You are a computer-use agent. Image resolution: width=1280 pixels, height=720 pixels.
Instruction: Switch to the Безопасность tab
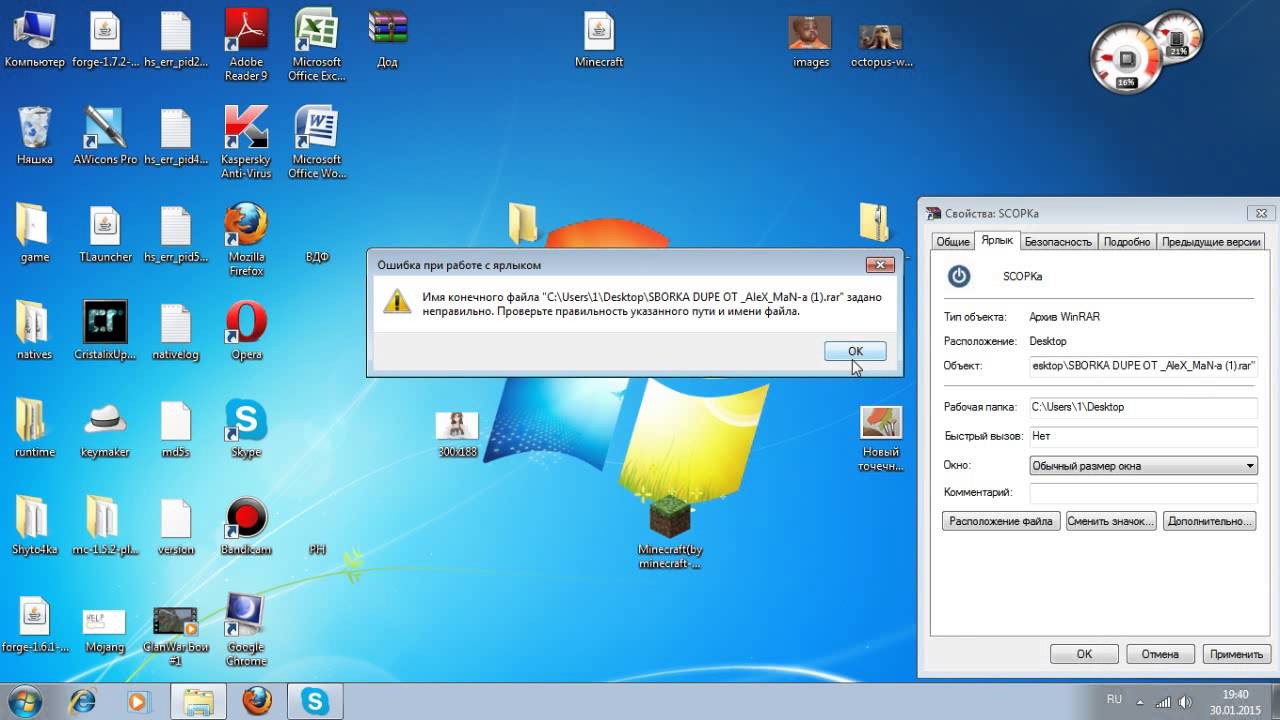[x=1058, y=241]
